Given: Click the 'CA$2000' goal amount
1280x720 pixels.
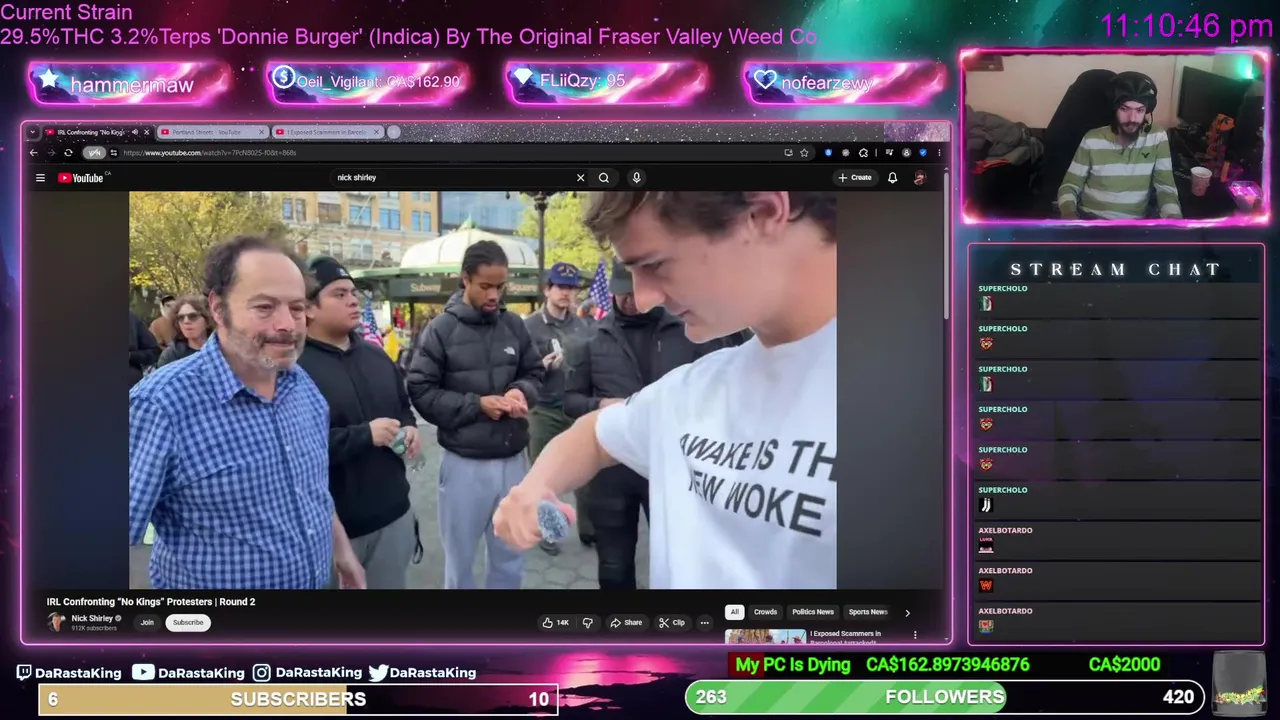Looking at the screenshot, I should click(x=1124, y=665).
